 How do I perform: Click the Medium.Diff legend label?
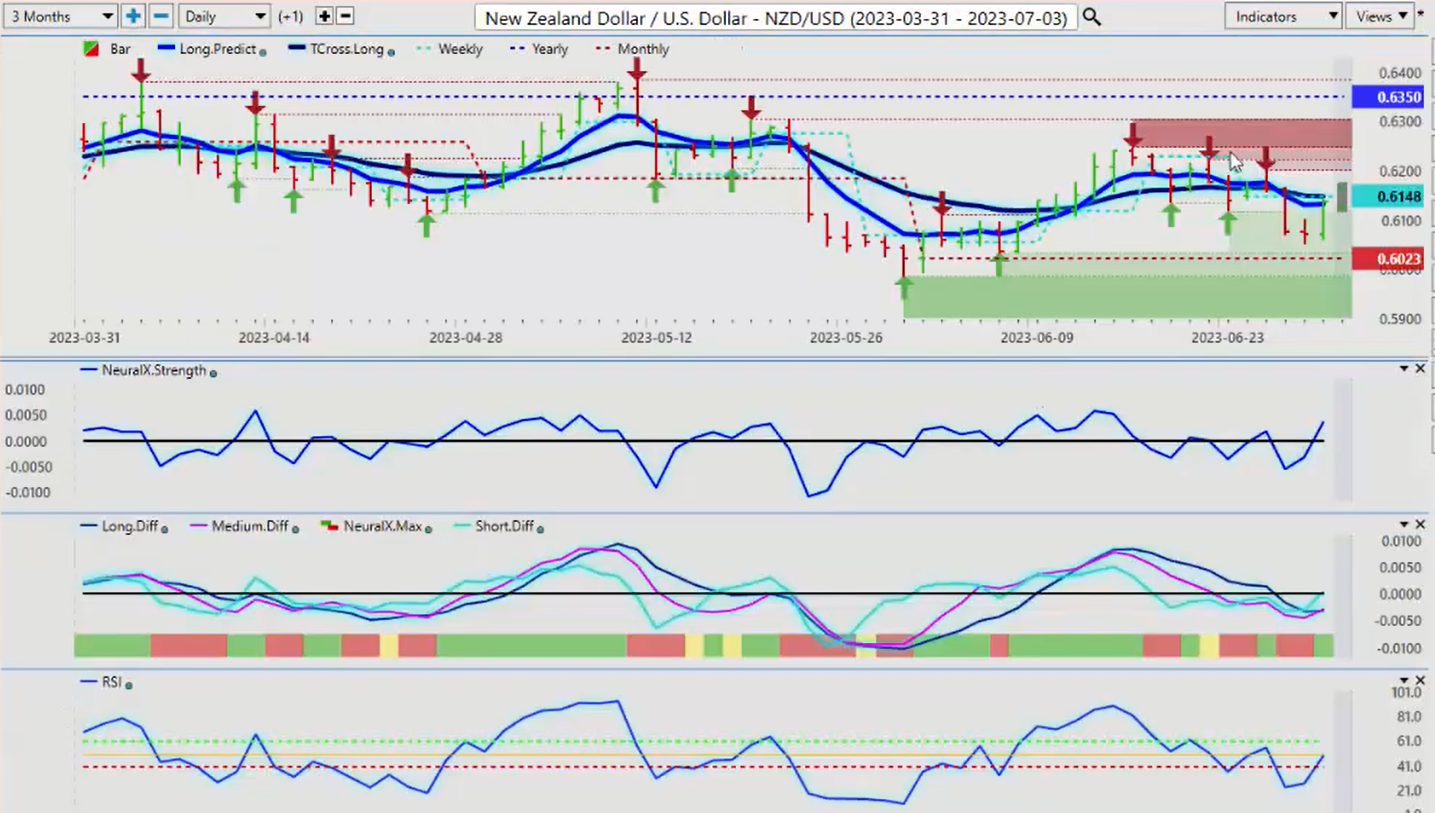click(250, 526)
